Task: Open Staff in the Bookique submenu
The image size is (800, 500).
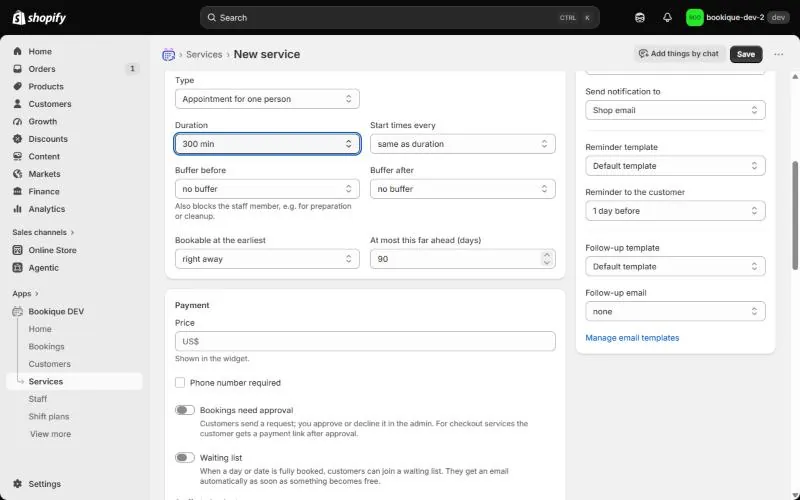Action: 38,399
